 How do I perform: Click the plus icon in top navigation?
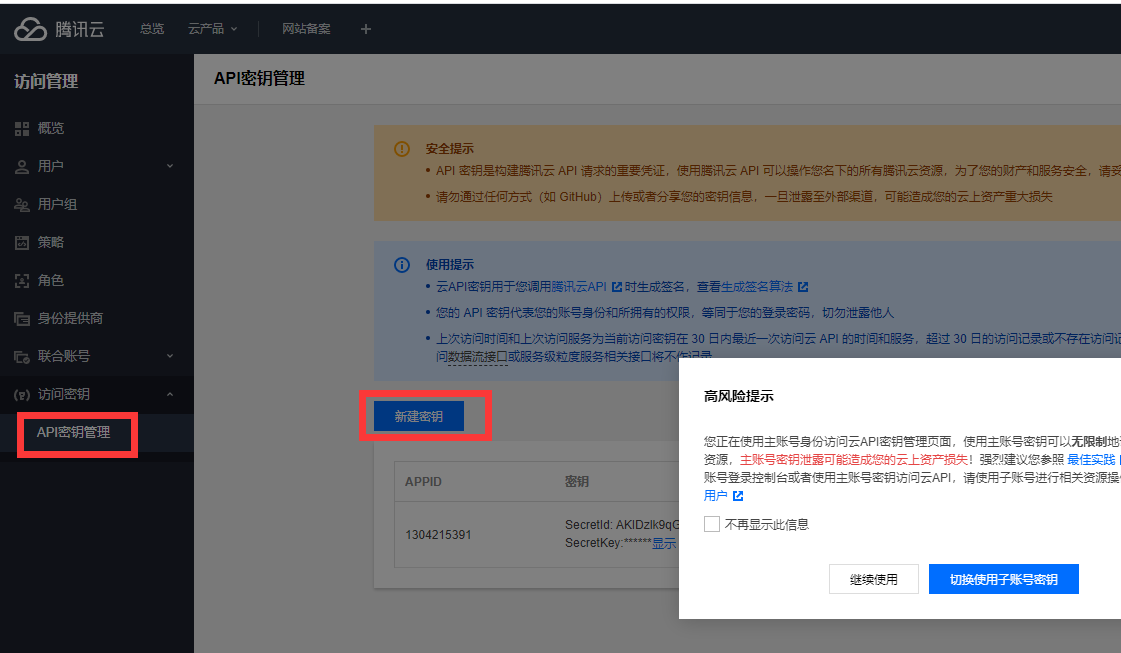pos(365,29)
